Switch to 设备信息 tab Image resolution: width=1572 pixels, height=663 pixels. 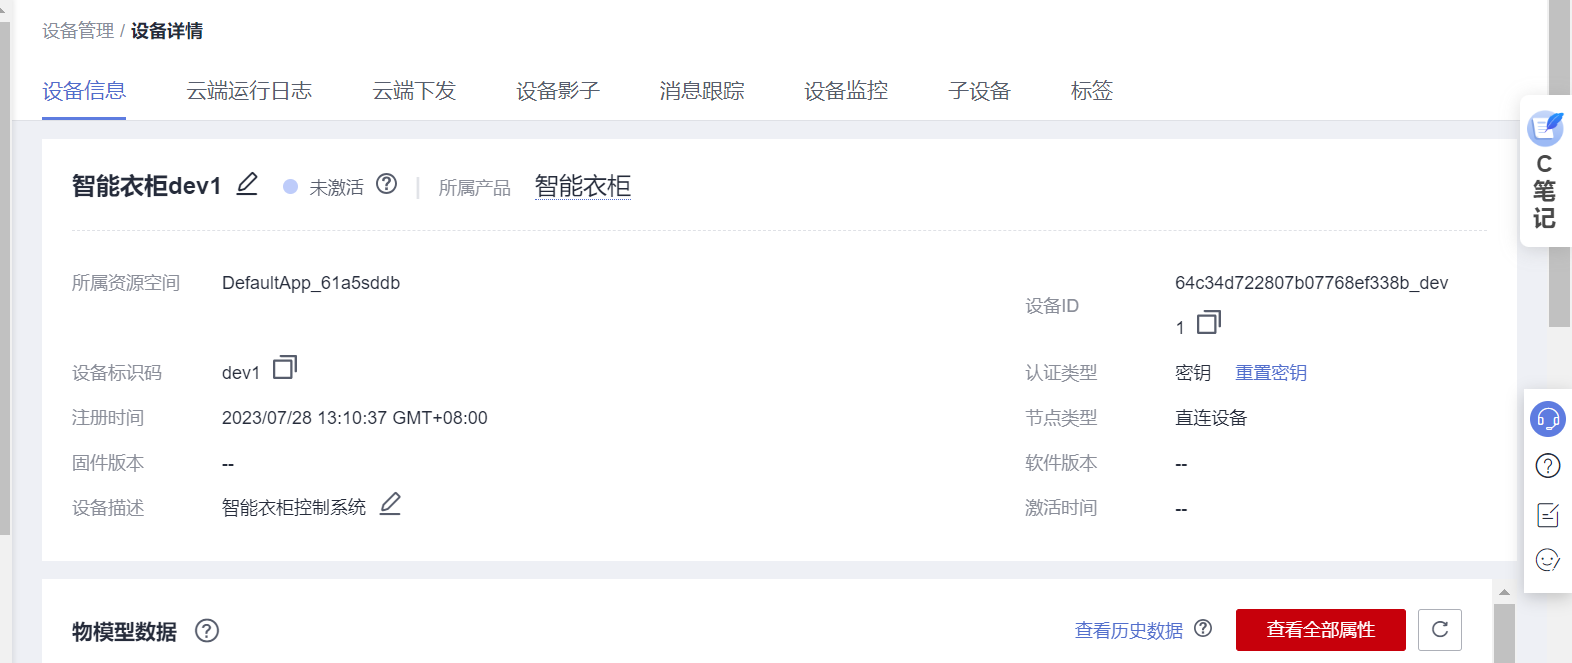point(84,91)
